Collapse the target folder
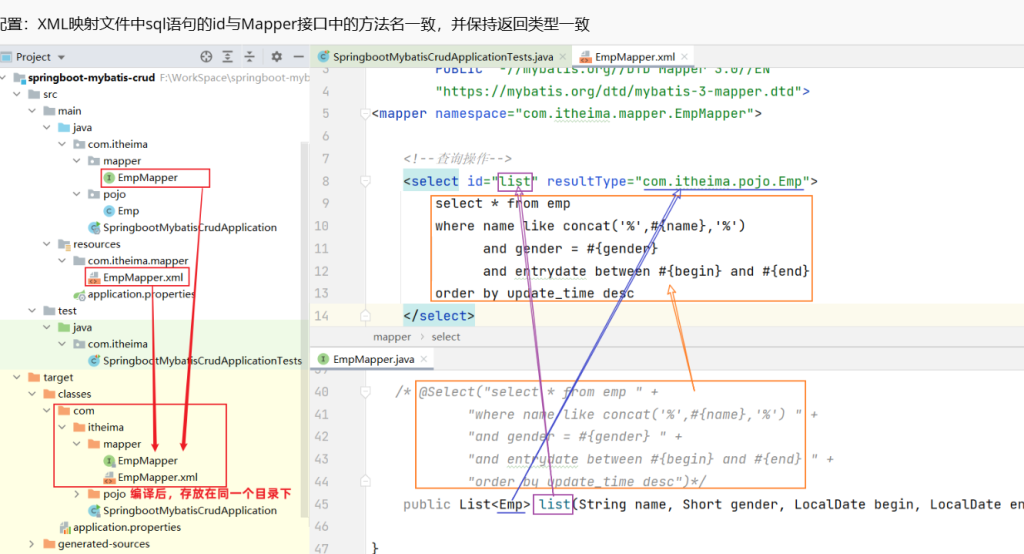The height and width of the screenshot is (554, 1024). point(17,378)
